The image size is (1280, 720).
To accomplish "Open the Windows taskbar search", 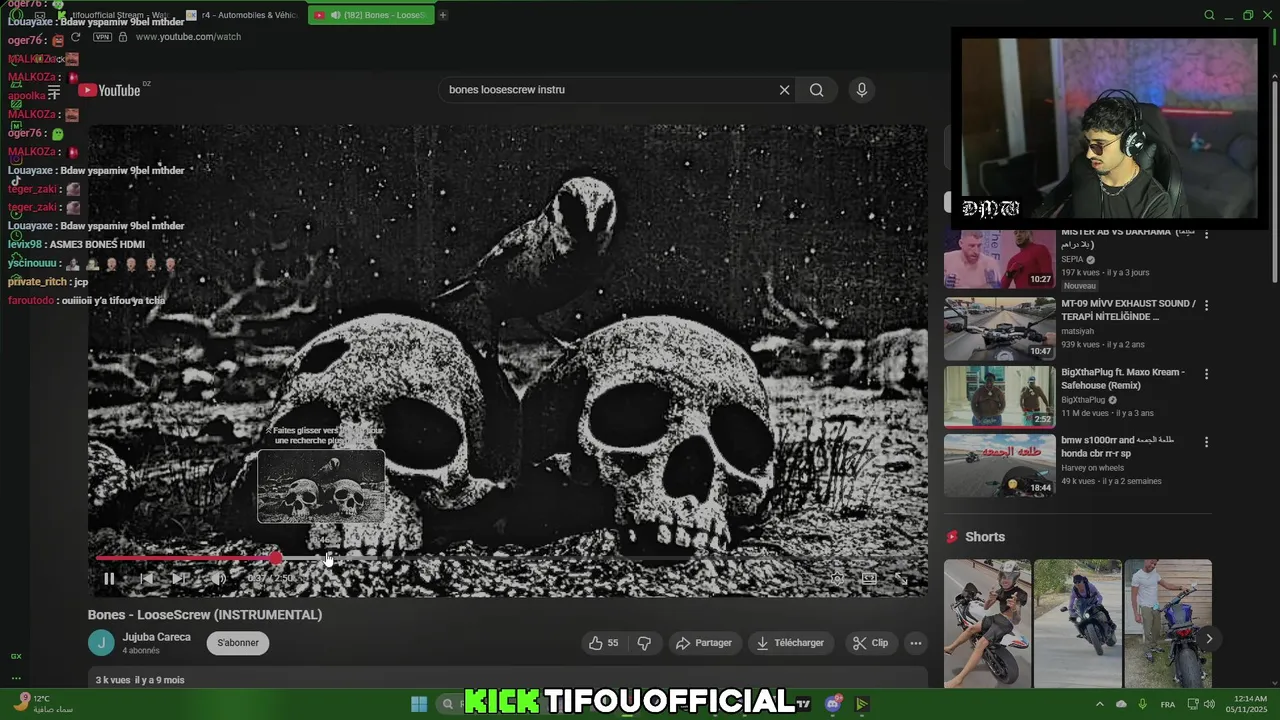I will (447, 704).
